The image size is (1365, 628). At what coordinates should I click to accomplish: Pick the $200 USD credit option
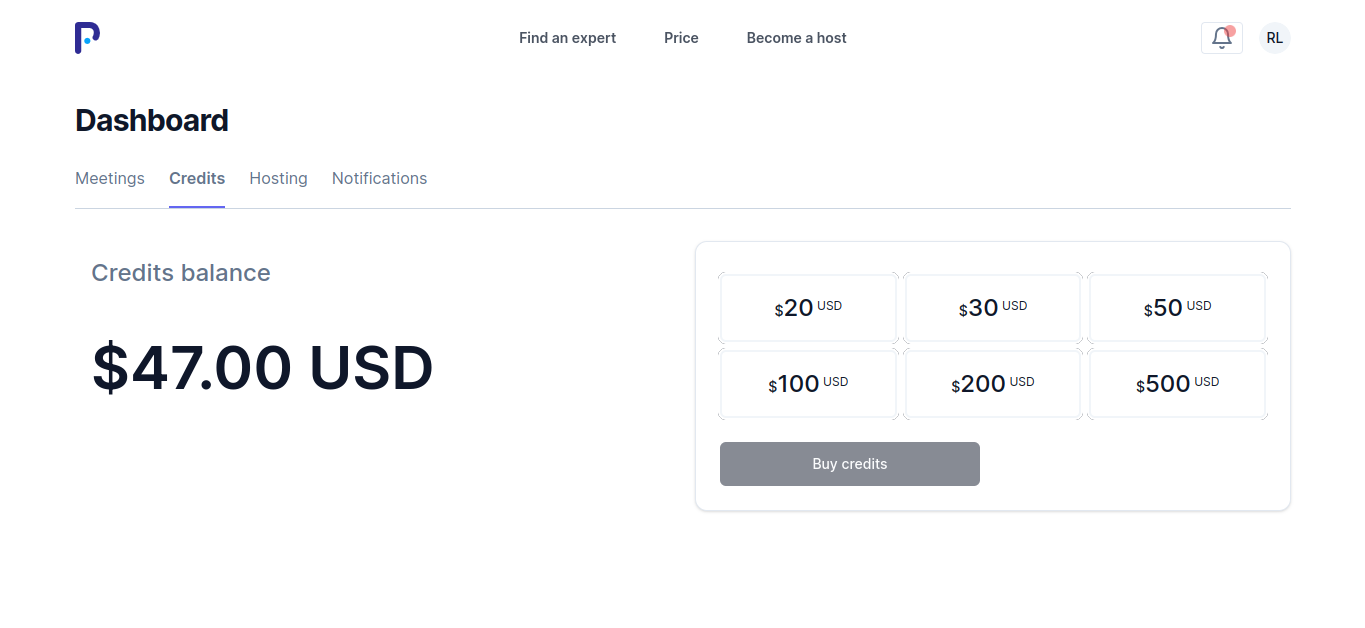(x=993, y=384)
